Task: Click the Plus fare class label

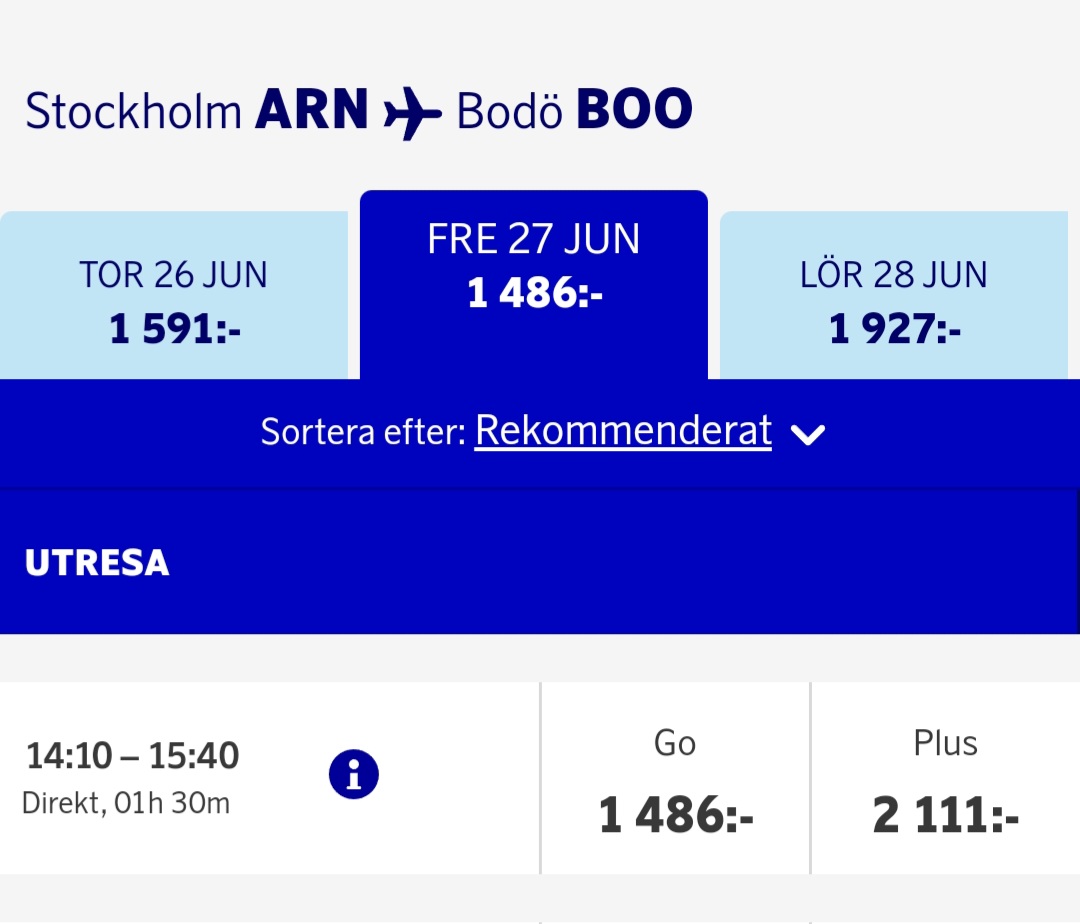Action: pos(945,743)
